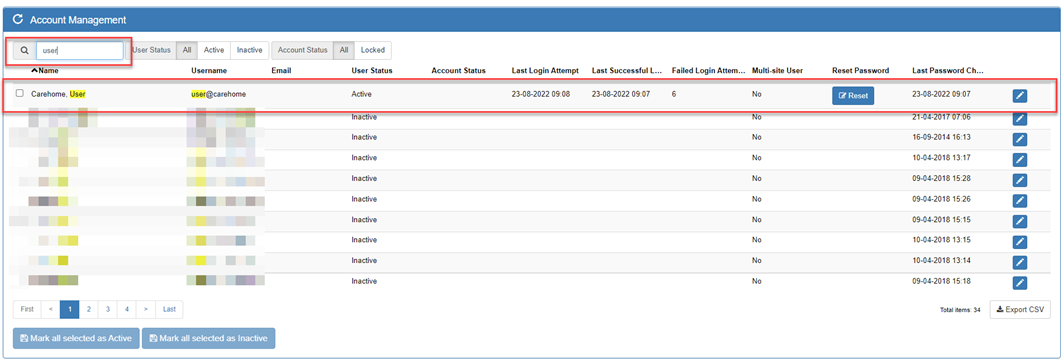Screen dimensions: 1063x364
Task: Open page 3 of results
Action: click(108, 309)
